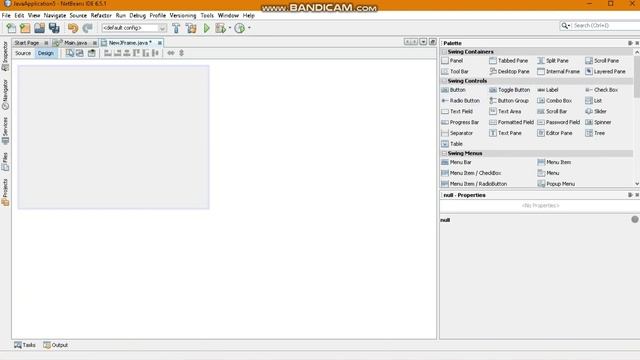Open the Versioning menu
Image resolution: width=640 pixels, height=360 pixels.
point(183,16)
